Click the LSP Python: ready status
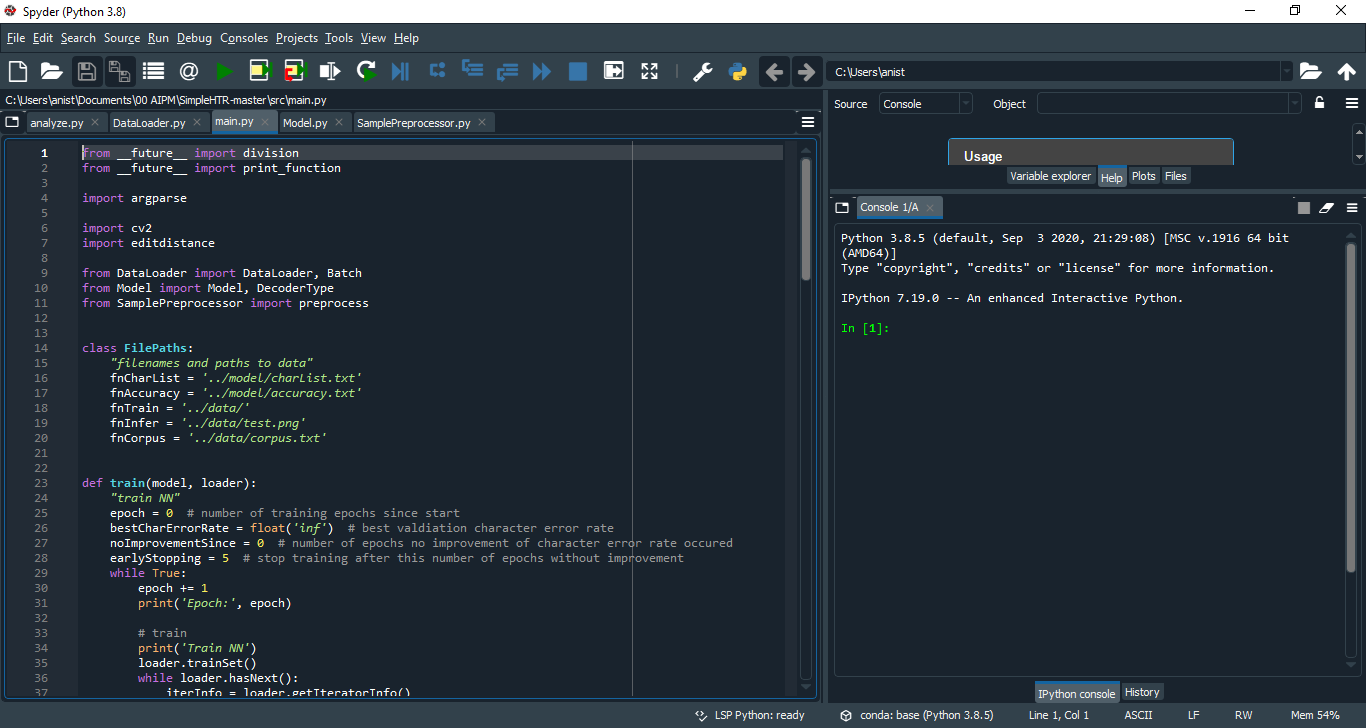The width and height of the screenshot is (1366, 728). pyautogui.click(x=750, y=715)
